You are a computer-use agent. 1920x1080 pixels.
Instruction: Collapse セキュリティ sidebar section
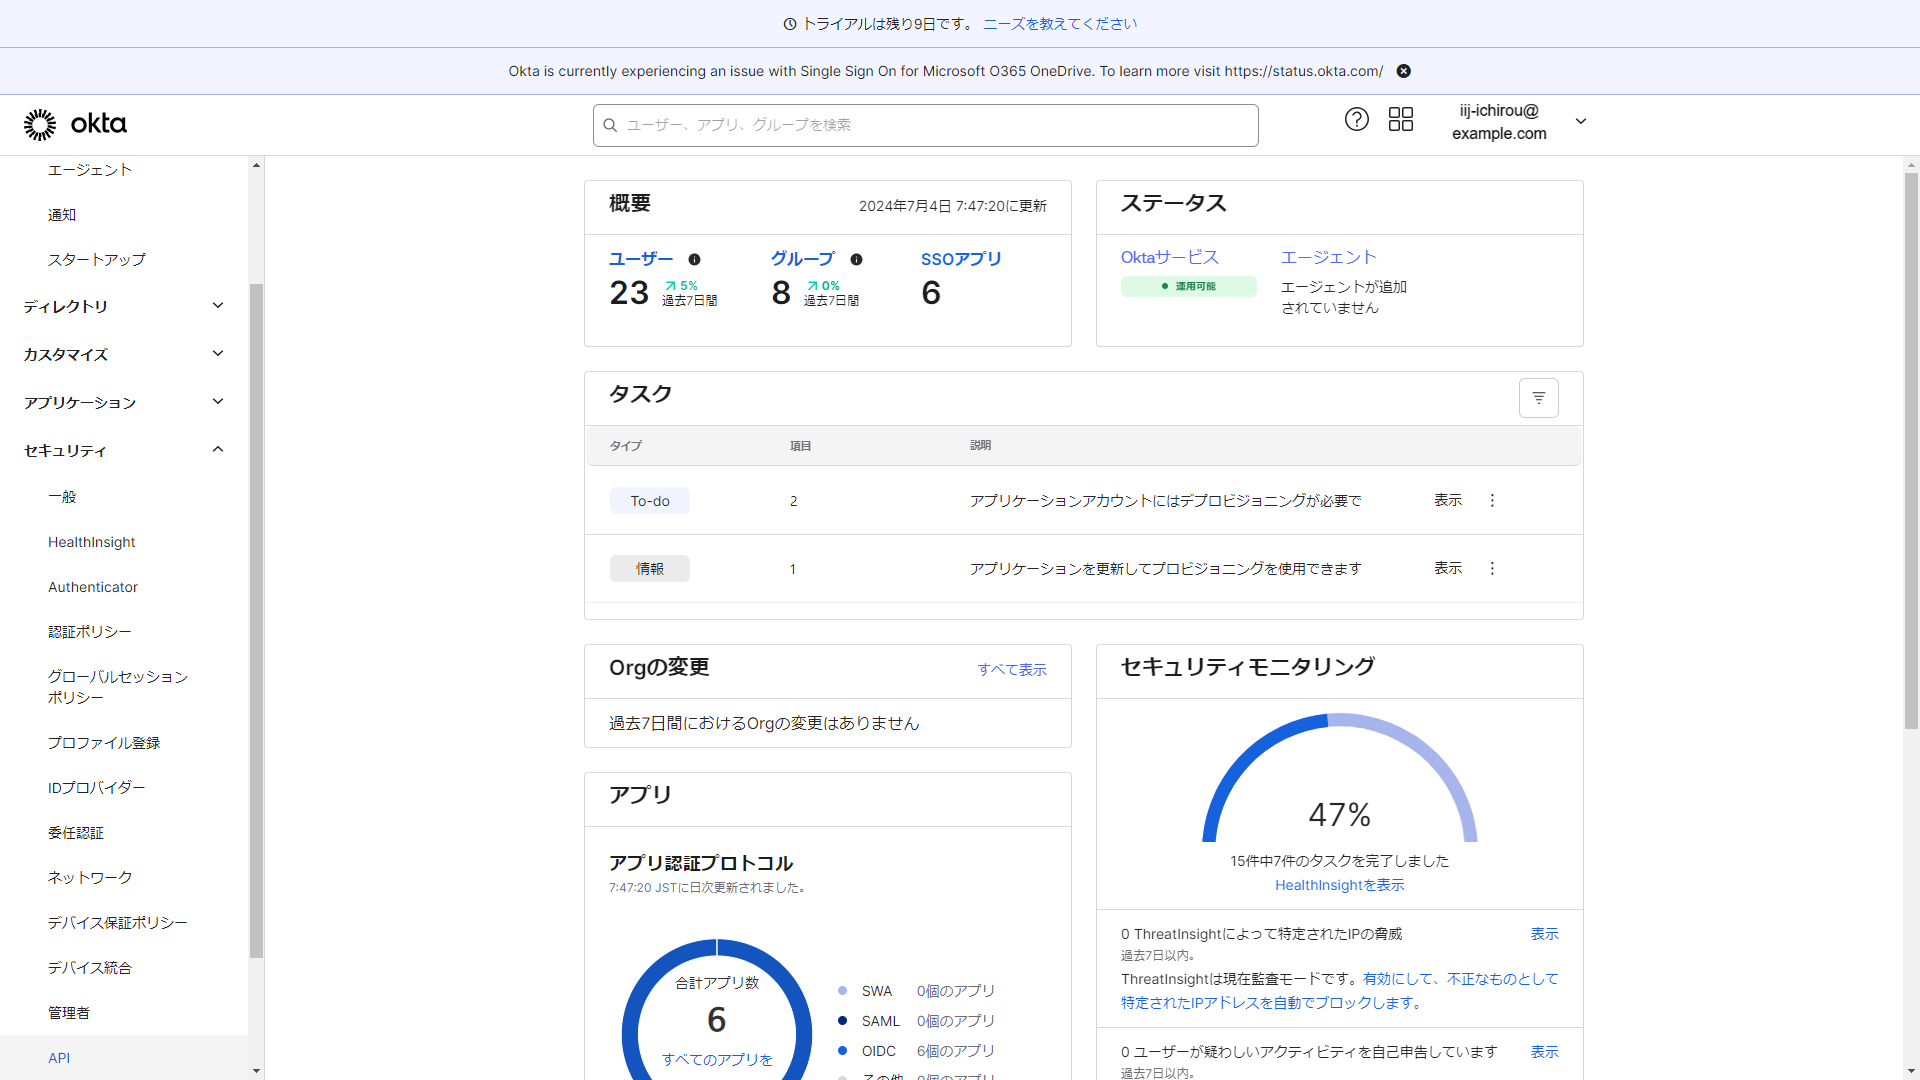[x=124, y=450]
